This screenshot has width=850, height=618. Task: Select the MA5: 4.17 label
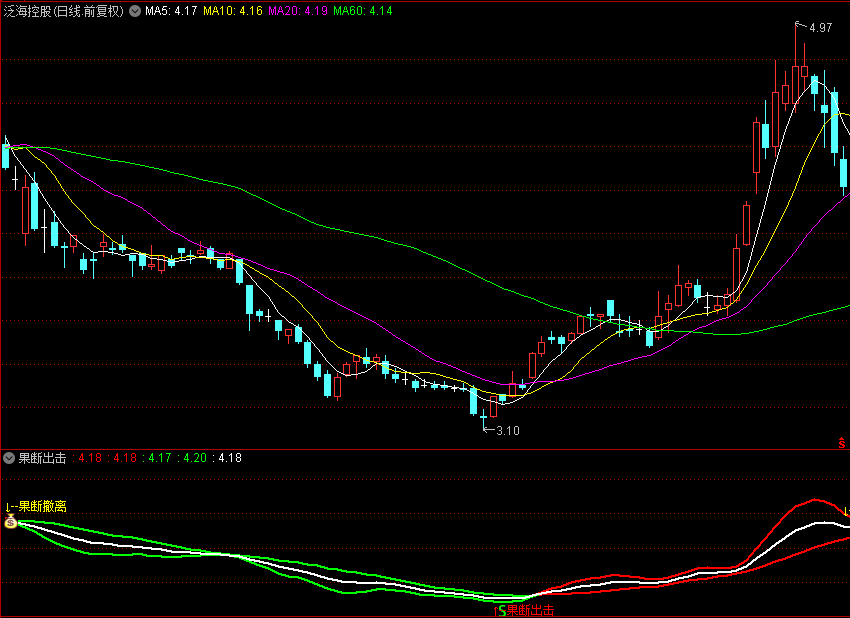[x=171, y=11]
